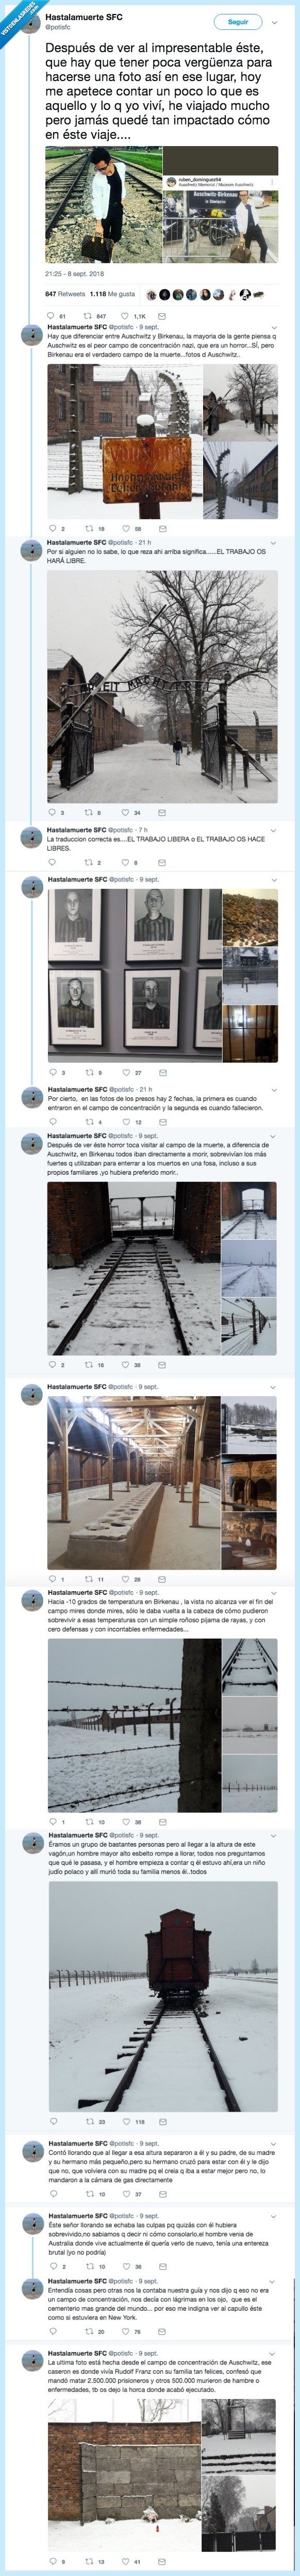Open the 847 Retweets list link
Viewport: 300px width, 2576px height.
tap(65, 294)
